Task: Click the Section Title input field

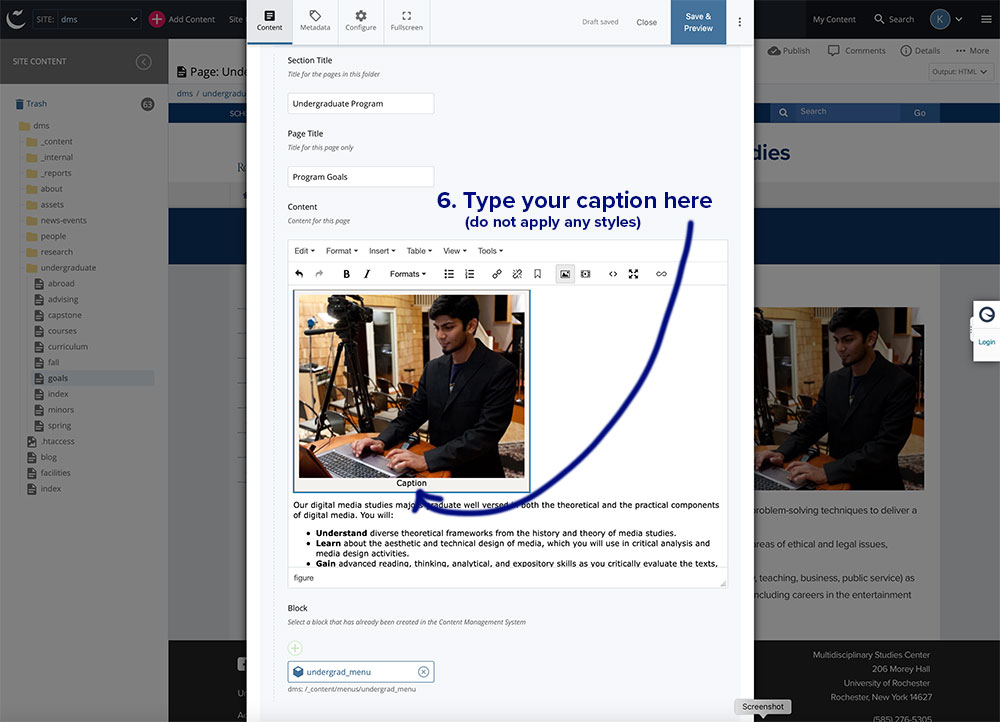Action: (361, 103)
